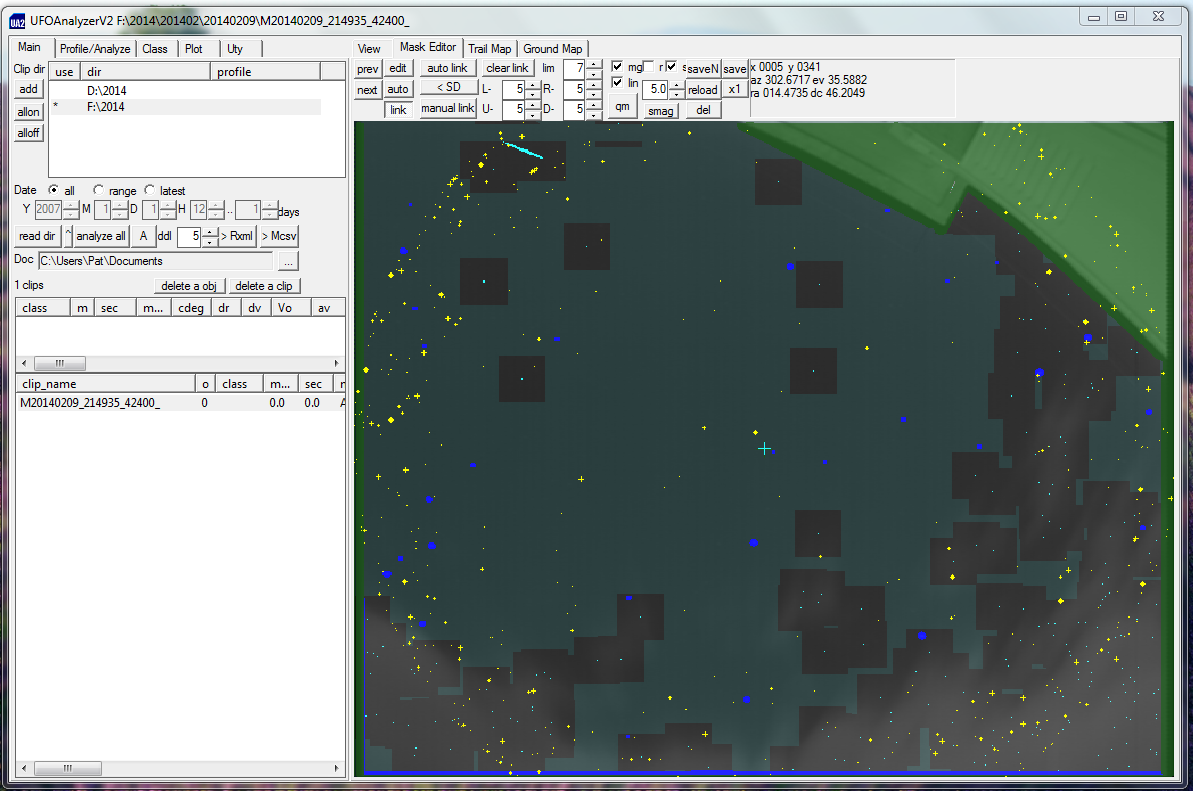1193x791 pixels.
Task: Uncheck the 'lin' checkbox
Action: click(618, 83)
